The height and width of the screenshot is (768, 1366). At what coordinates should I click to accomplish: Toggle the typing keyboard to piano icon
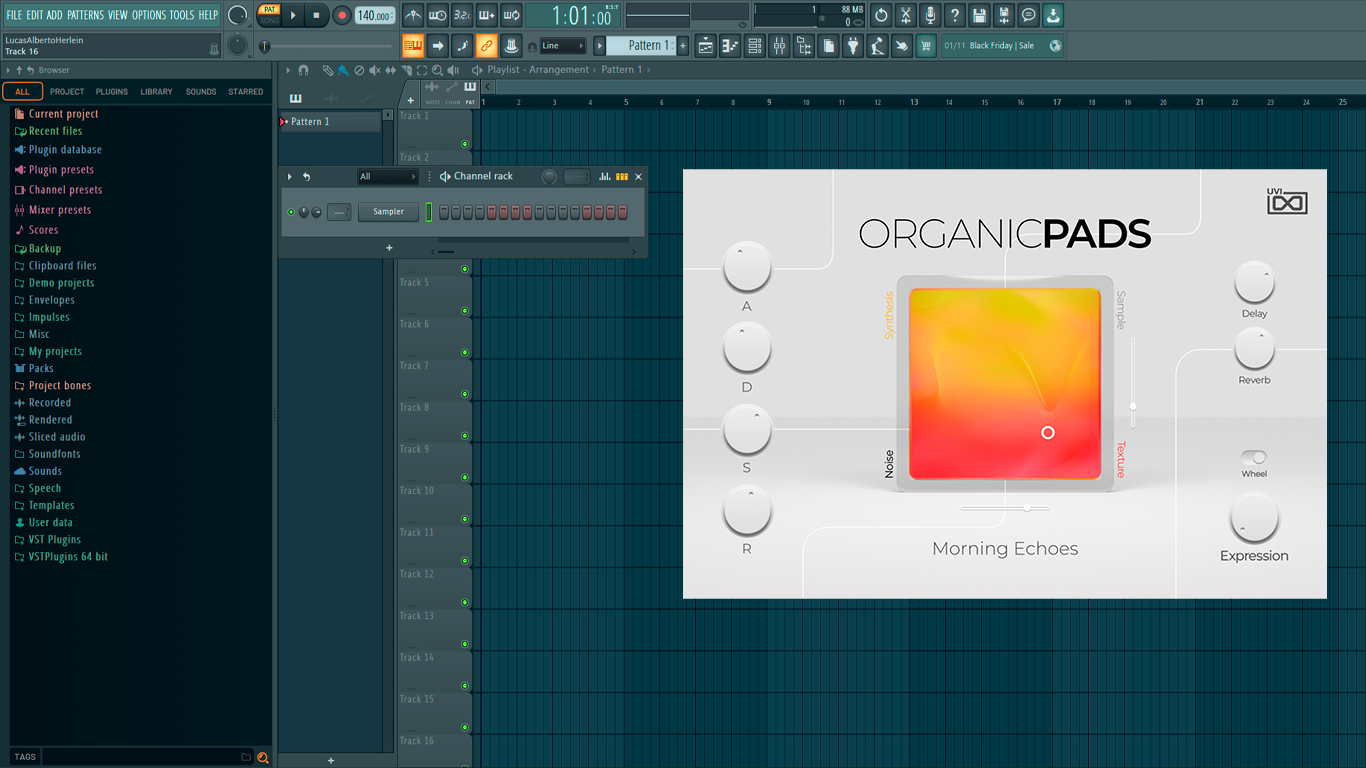(x=412, y=46)
